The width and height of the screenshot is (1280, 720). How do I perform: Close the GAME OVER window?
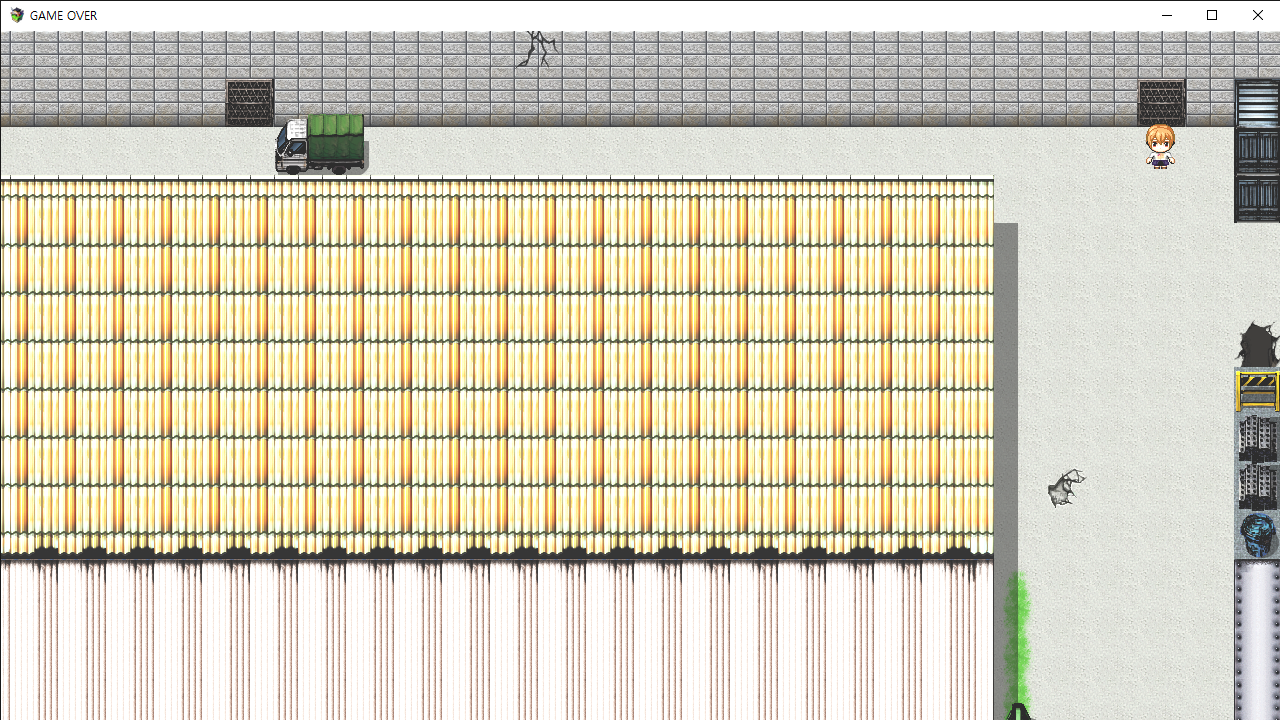[1257, 15]
